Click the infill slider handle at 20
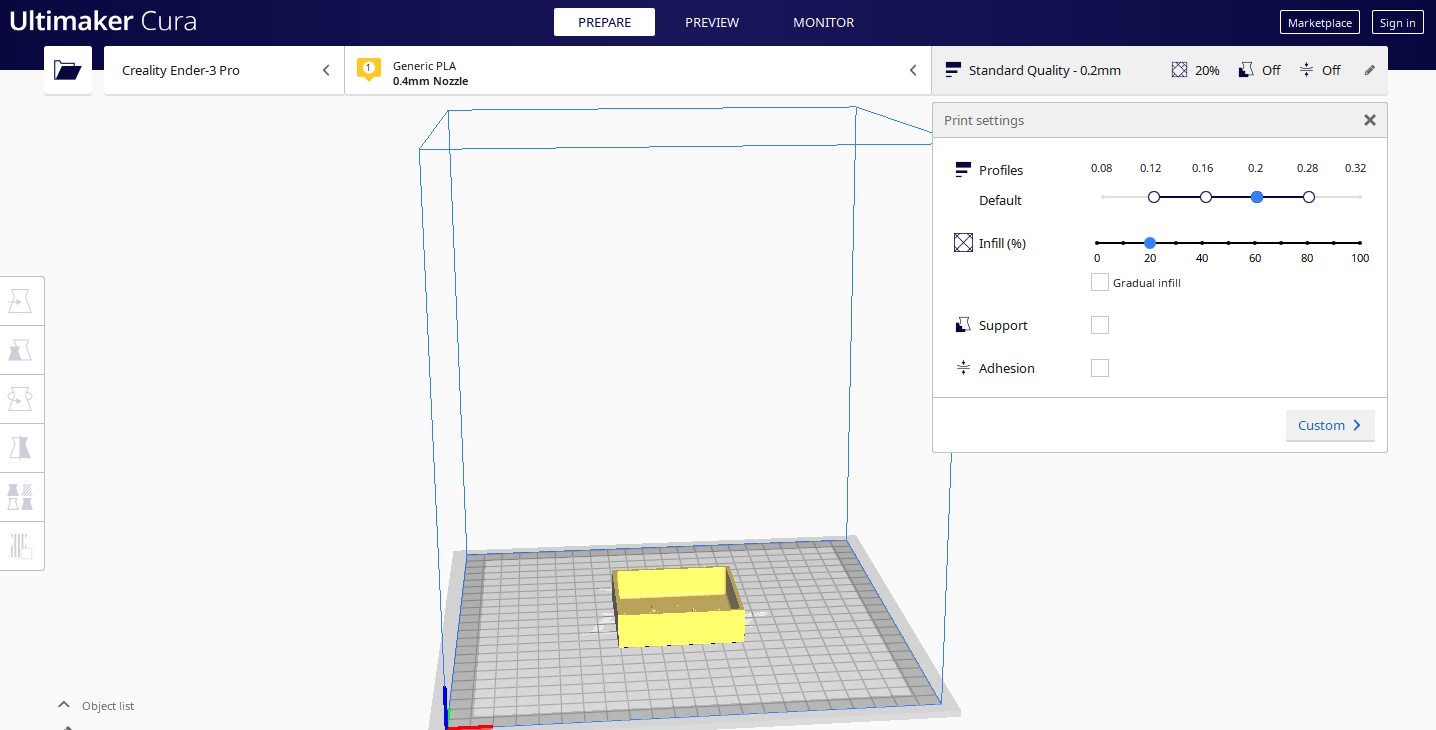Screen dimensions: 1436x730 [1150, 242]
